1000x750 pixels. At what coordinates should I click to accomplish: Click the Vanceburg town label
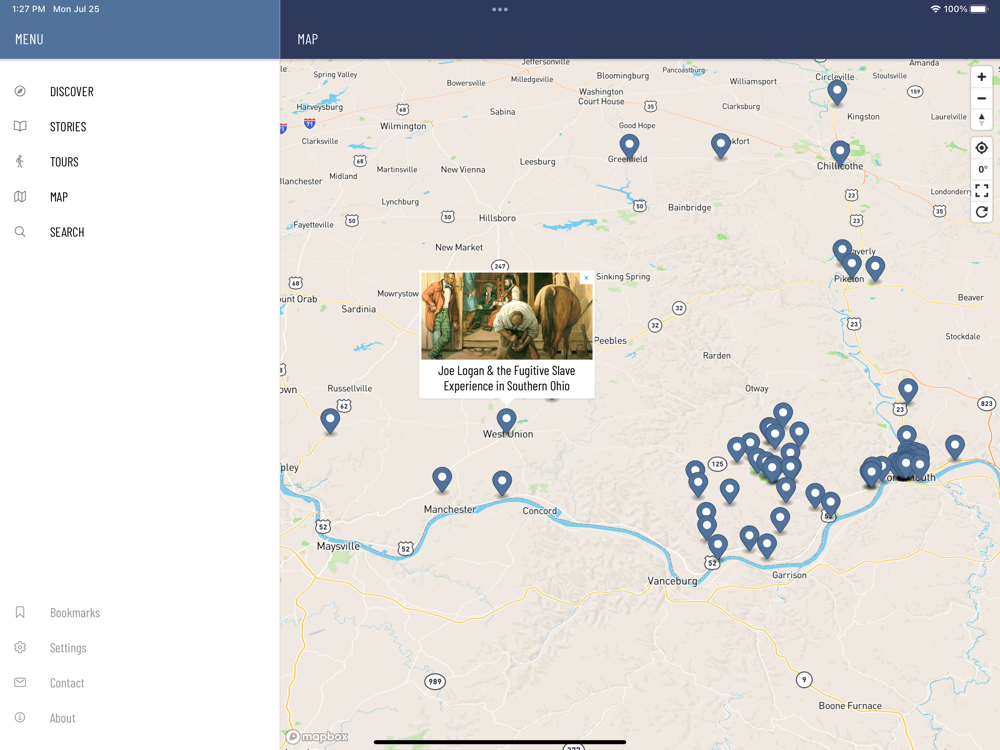point(672,581)
